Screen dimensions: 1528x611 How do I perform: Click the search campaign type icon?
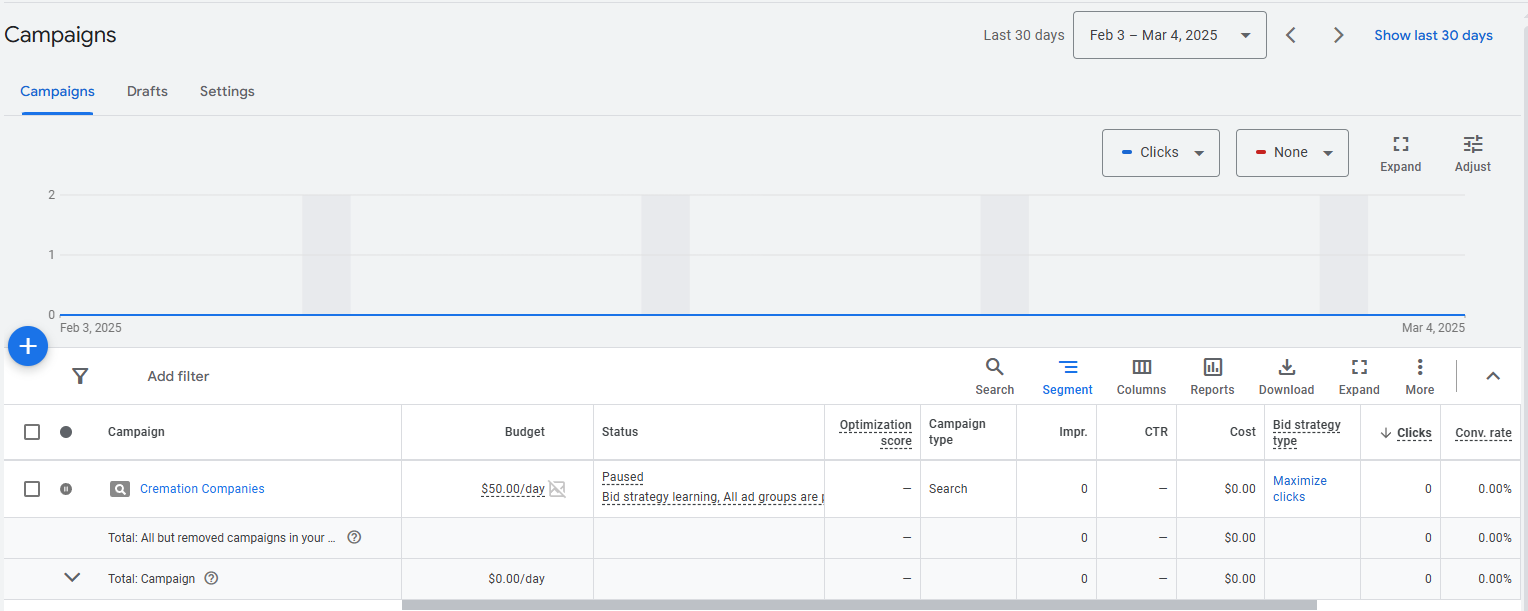coord(119,489)
